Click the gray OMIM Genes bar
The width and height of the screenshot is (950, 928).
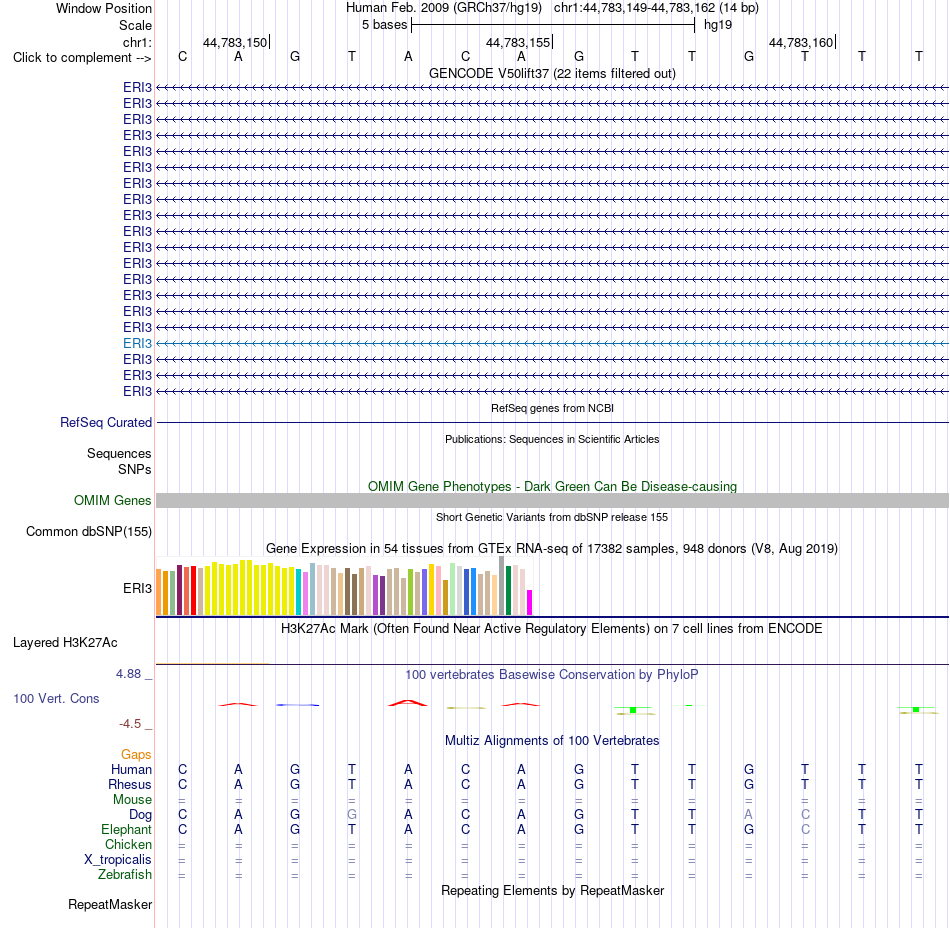(x=552, y=500)
